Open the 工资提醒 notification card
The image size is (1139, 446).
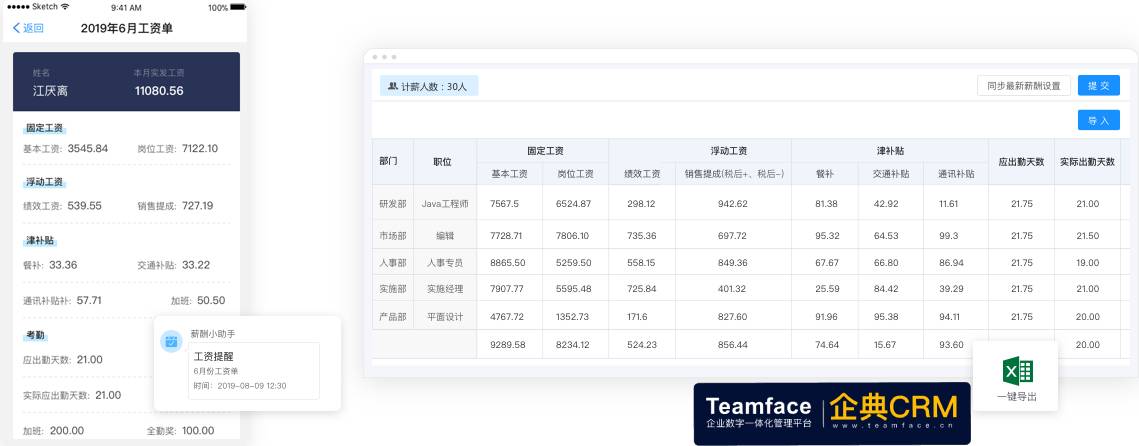coord(254,370)
